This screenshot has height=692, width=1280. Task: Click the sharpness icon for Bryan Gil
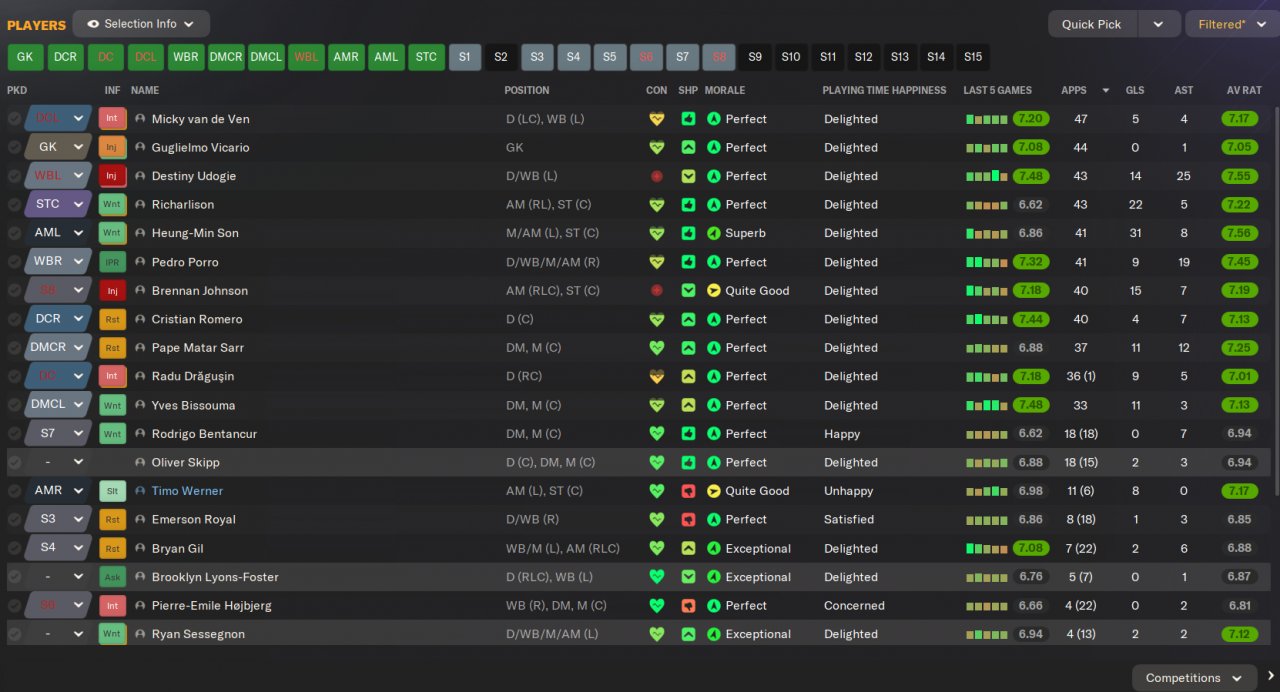[688, 548]
